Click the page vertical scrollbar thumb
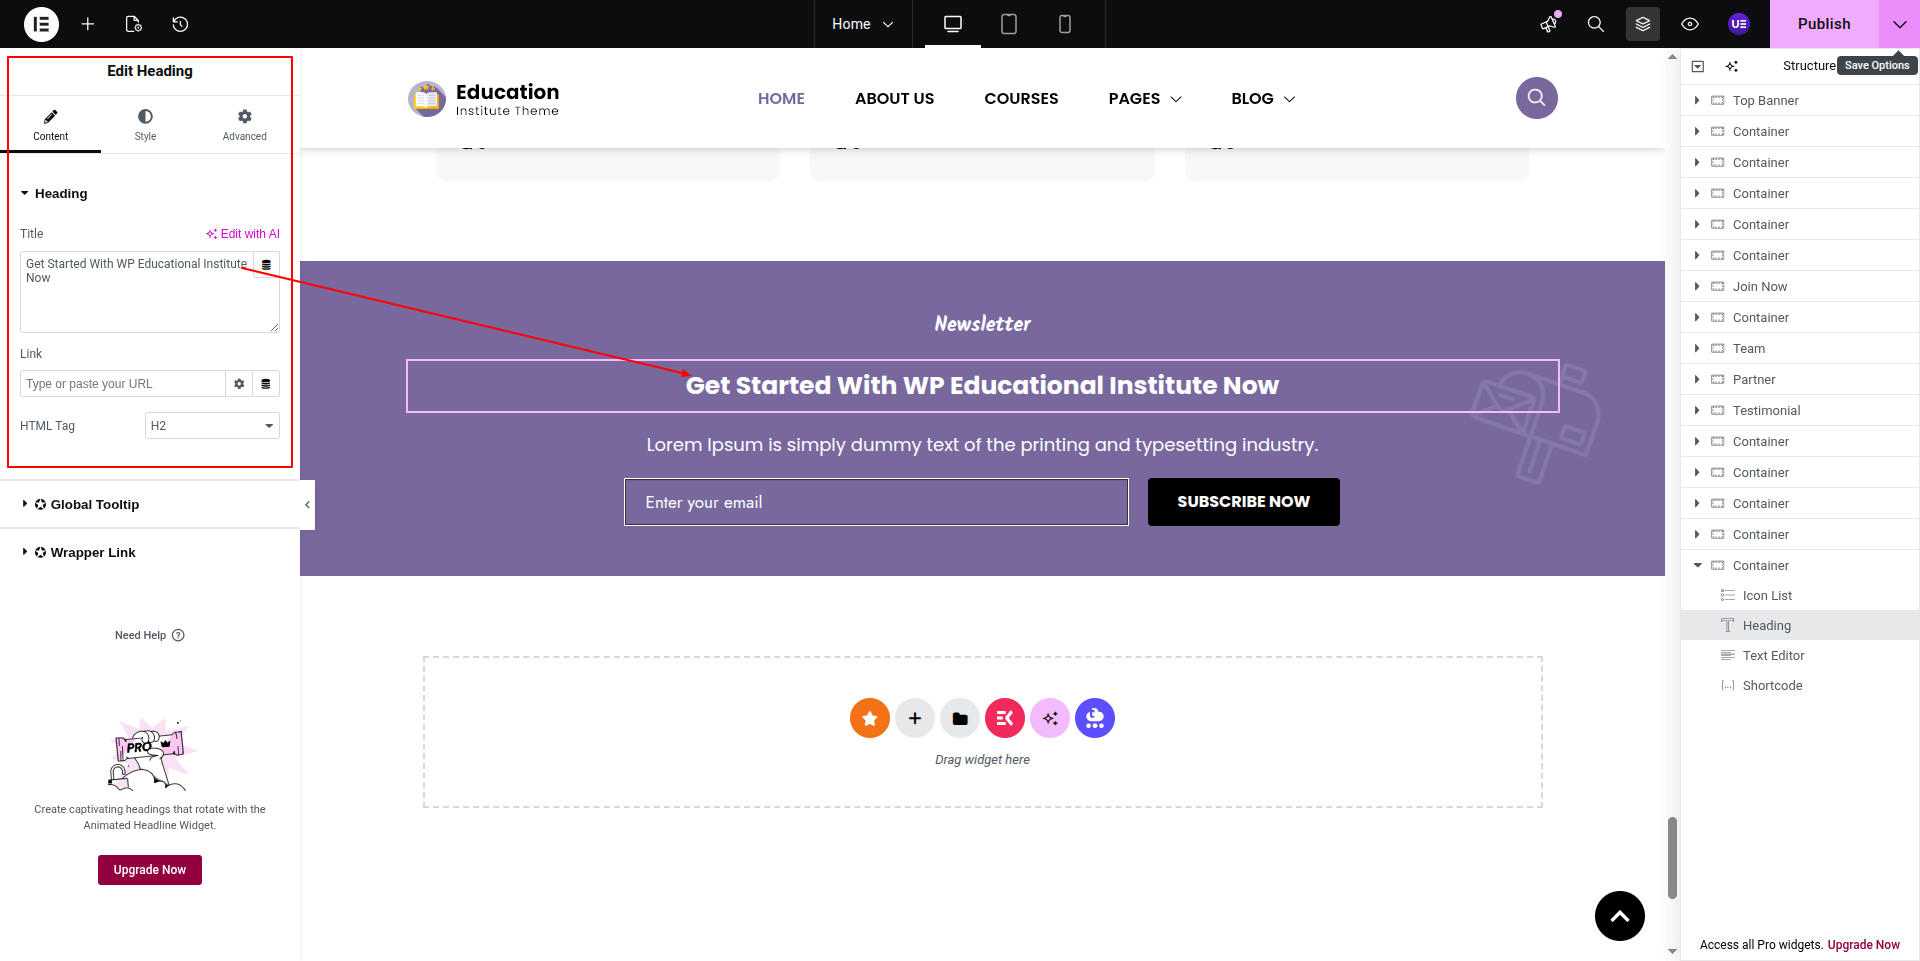The image size is (1920, 961). pyautogui.click(x=1672, y=857)
